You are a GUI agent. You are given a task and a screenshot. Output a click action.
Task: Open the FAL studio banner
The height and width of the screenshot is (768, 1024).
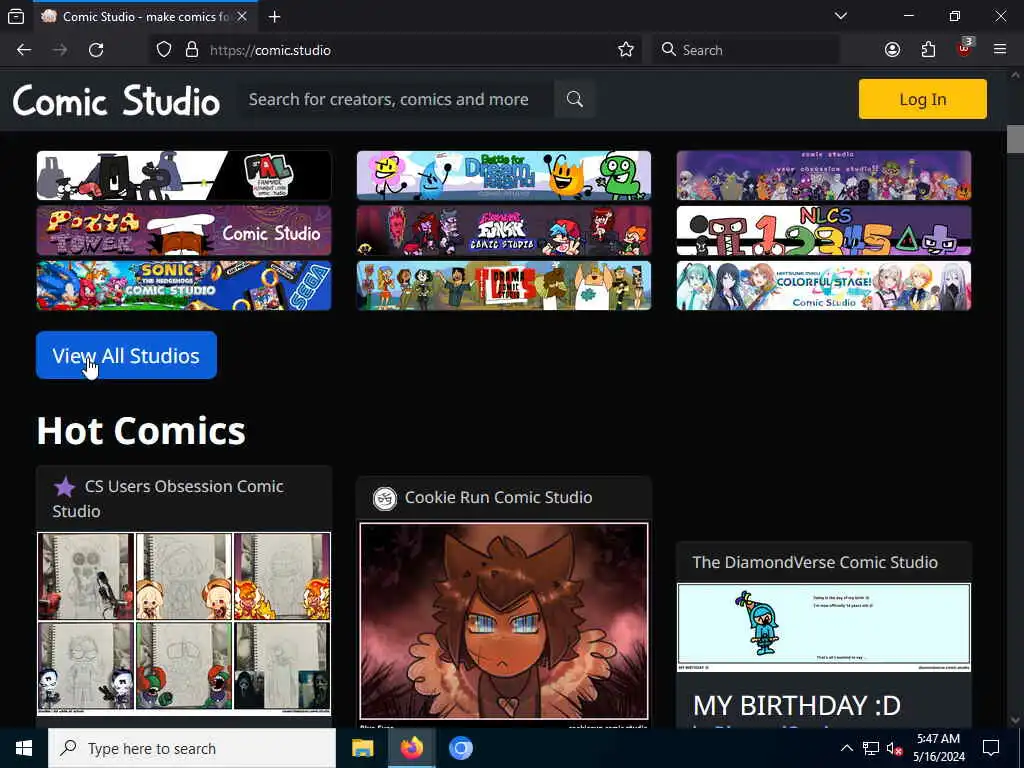[184, 175]
